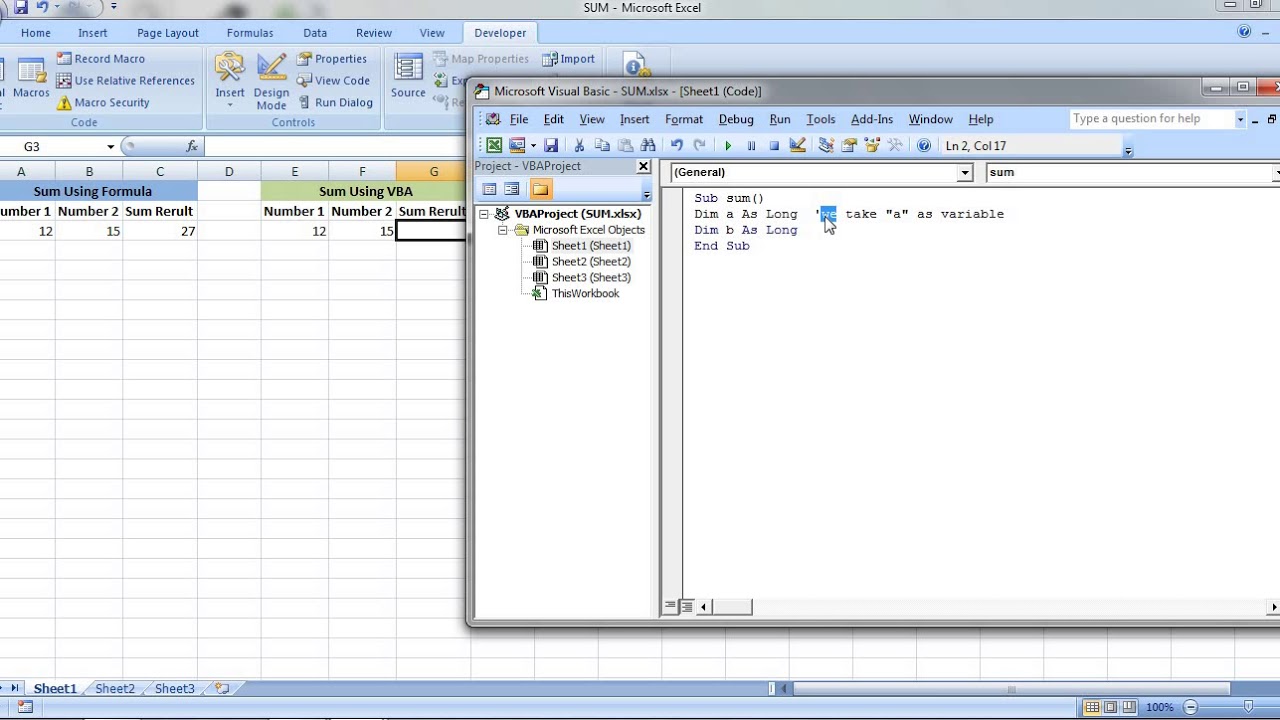This screenshot has height=720, width=1280.
Task: Click the Cut scissors icon in VBA toolbar
Action: (x=579, y=146)
